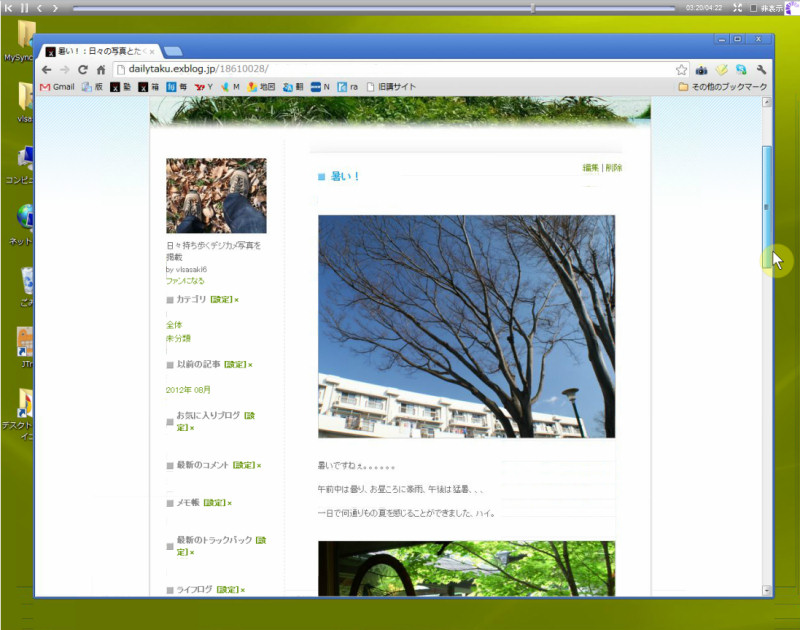Open the ra bookmark
The width and height of the screenshot is (800, 630).
click(x=347, y=87)
